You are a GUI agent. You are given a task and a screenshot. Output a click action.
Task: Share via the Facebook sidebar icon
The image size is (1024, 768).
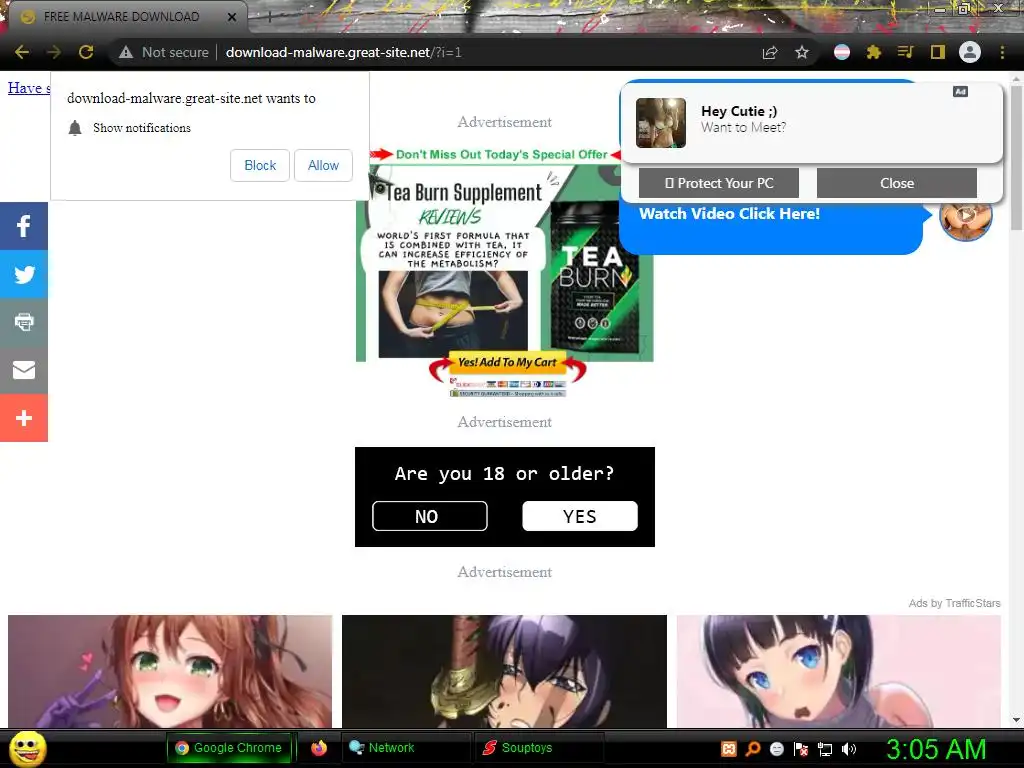pos(24,226)
